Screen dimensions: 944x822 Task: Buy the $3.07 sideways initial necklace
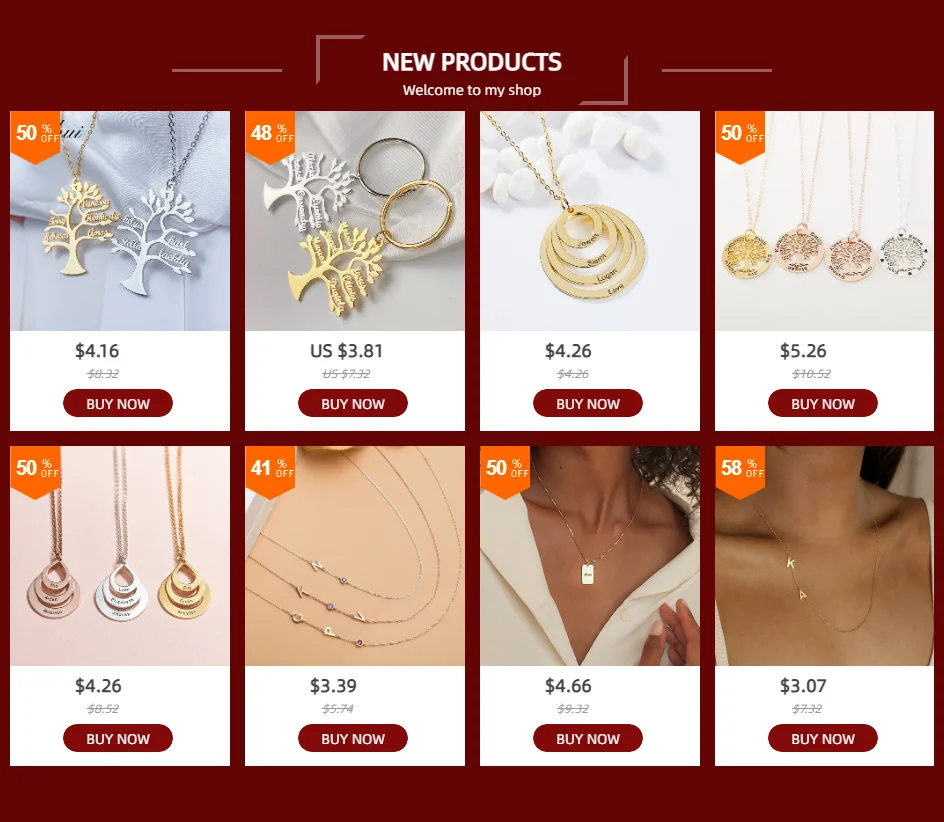[822, 738]
